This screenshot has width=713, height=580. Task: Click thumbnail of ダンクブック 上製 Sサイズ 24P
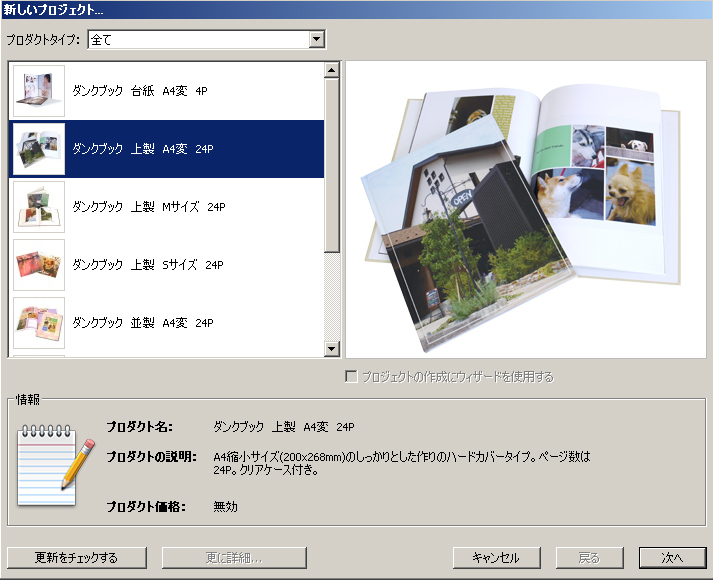click(39, 265)
